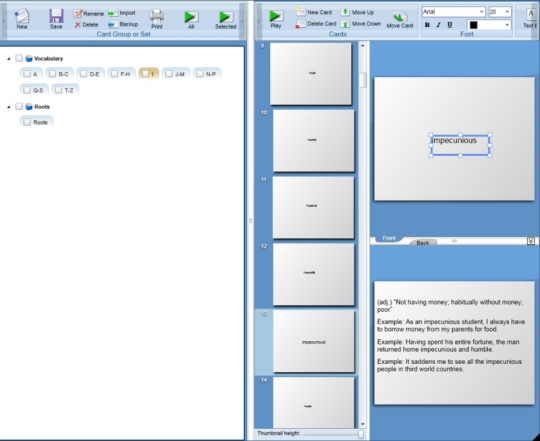This screenshot has height=441, width=540.
Task: Select card thumbnail number 11
Action: coord(313,207)
